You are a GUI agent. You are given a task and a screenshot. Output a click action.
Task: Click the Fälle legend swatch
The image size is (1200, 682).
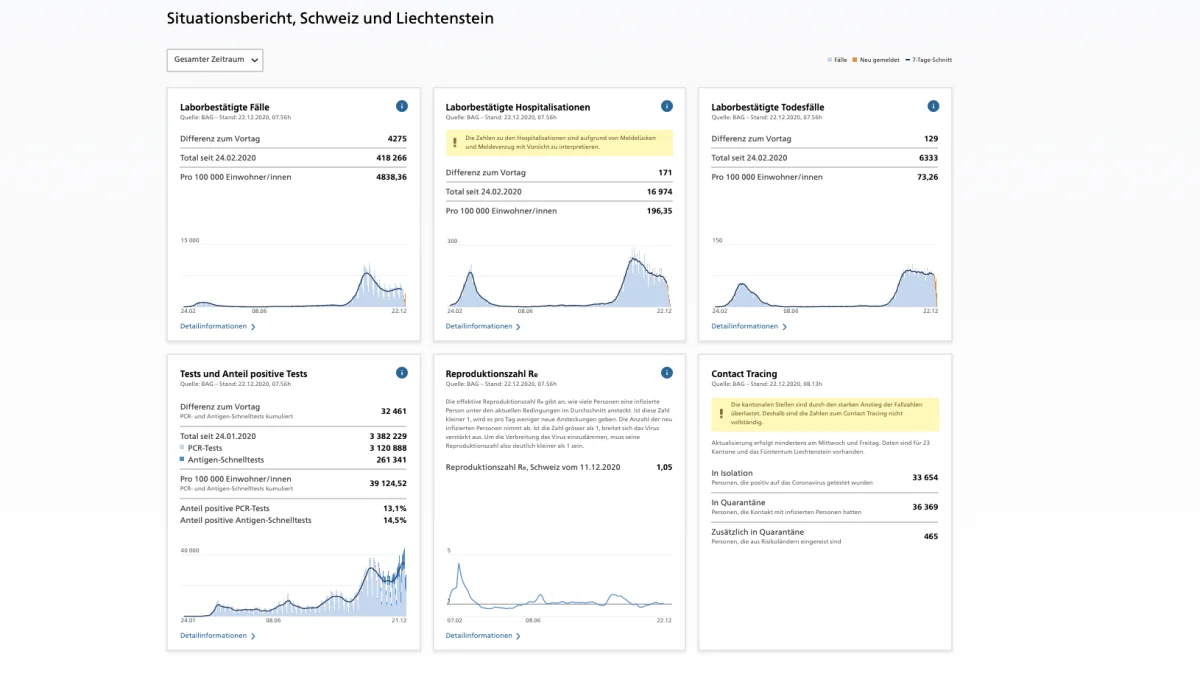point(829,60)
